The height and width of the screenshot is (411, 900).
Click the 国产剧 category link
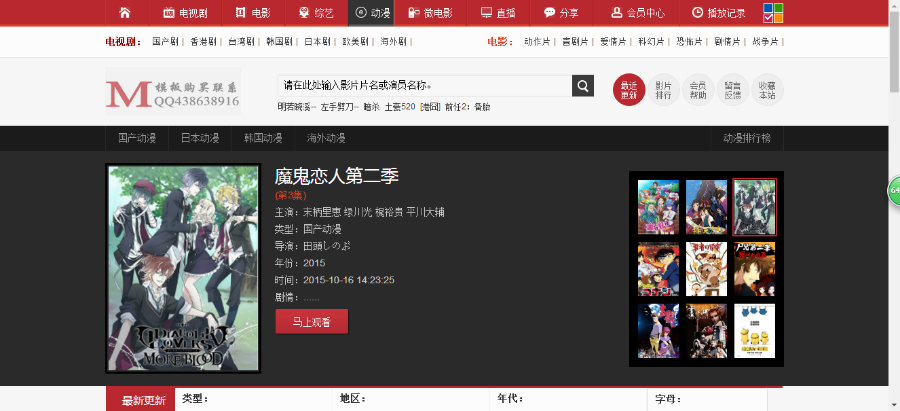165,42
